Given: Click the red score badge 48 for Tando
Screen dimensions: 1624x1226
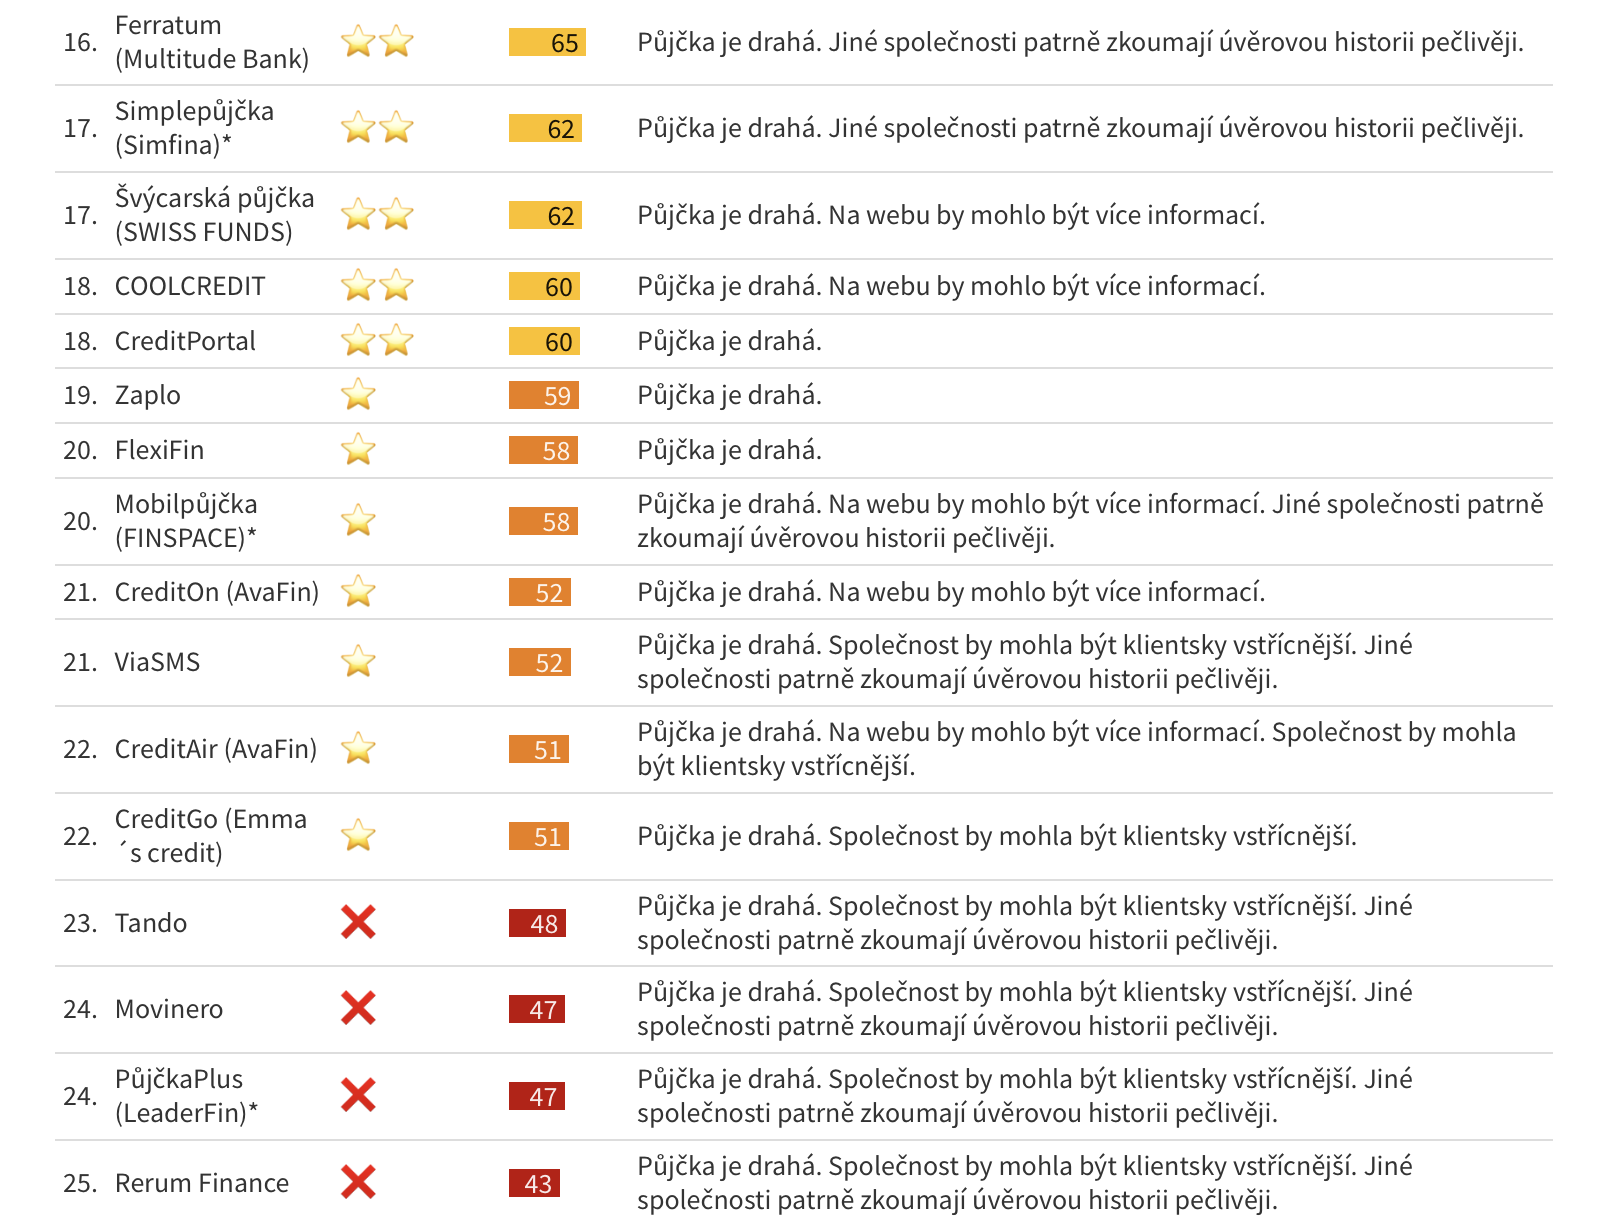Looking at the screenshot, I should click(x=537, y=923).
